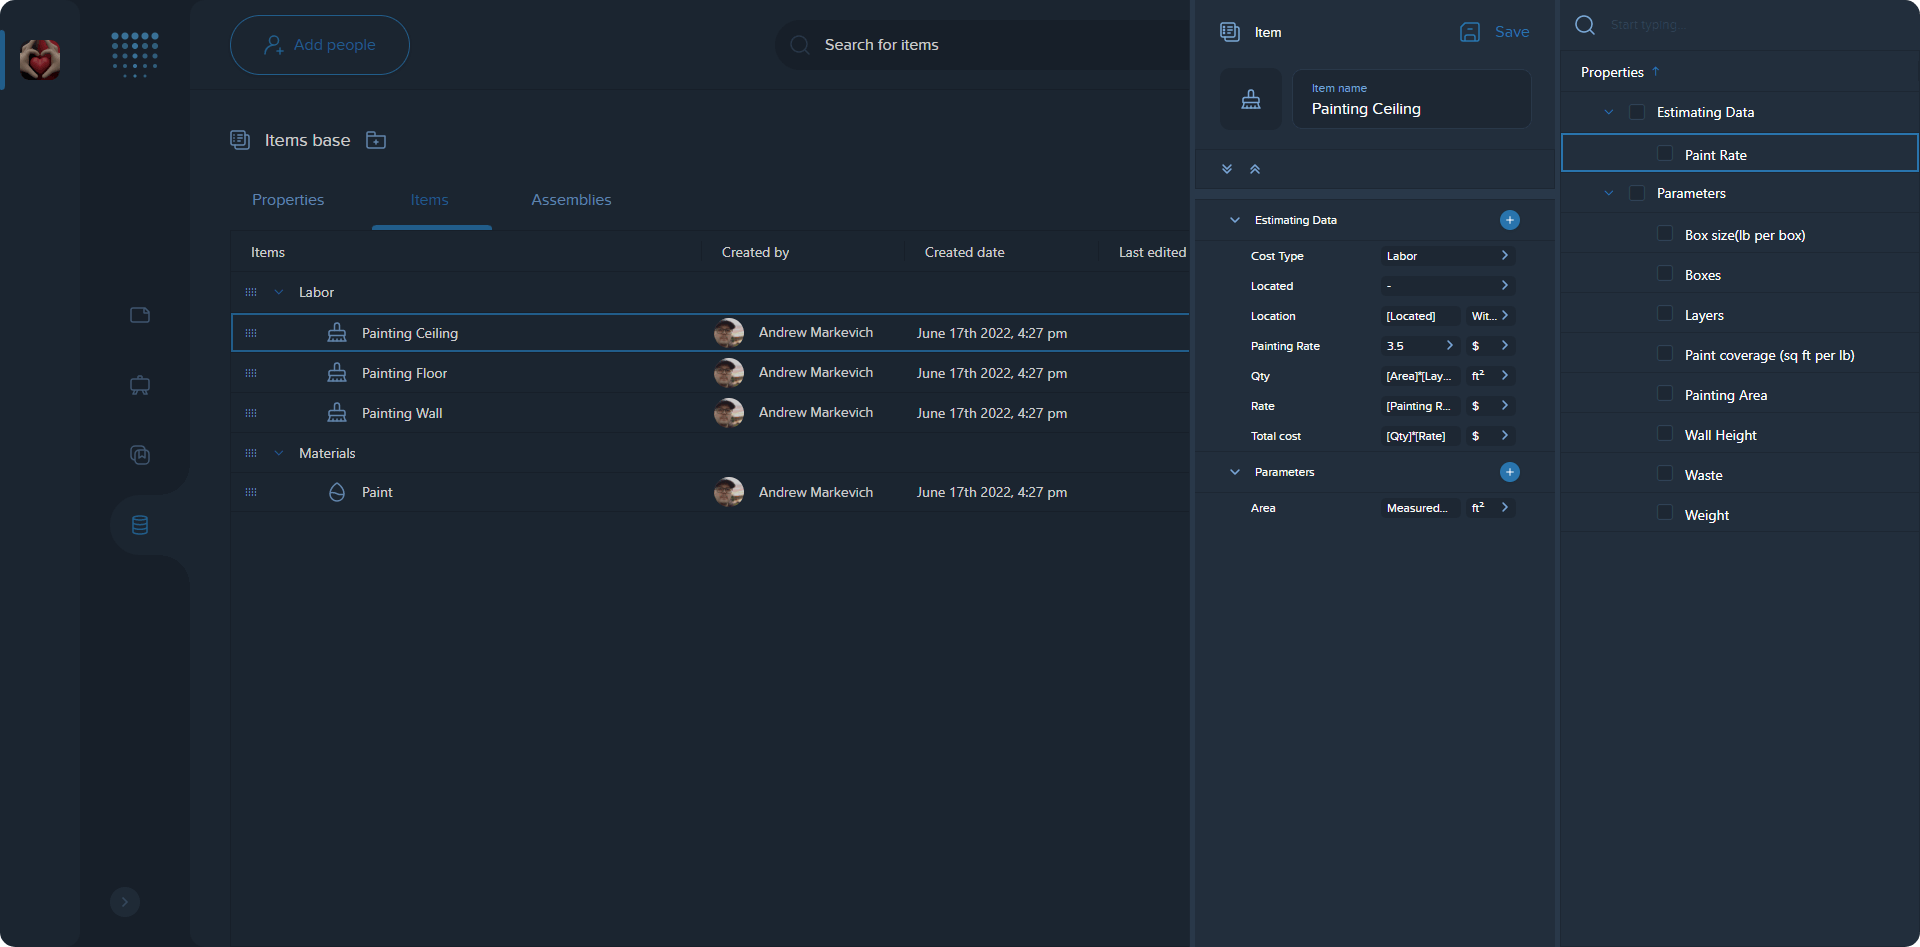Screen dimensions: 1920x947
Task: Open the presentation board sidebar icon
Action: coord(140,385)
